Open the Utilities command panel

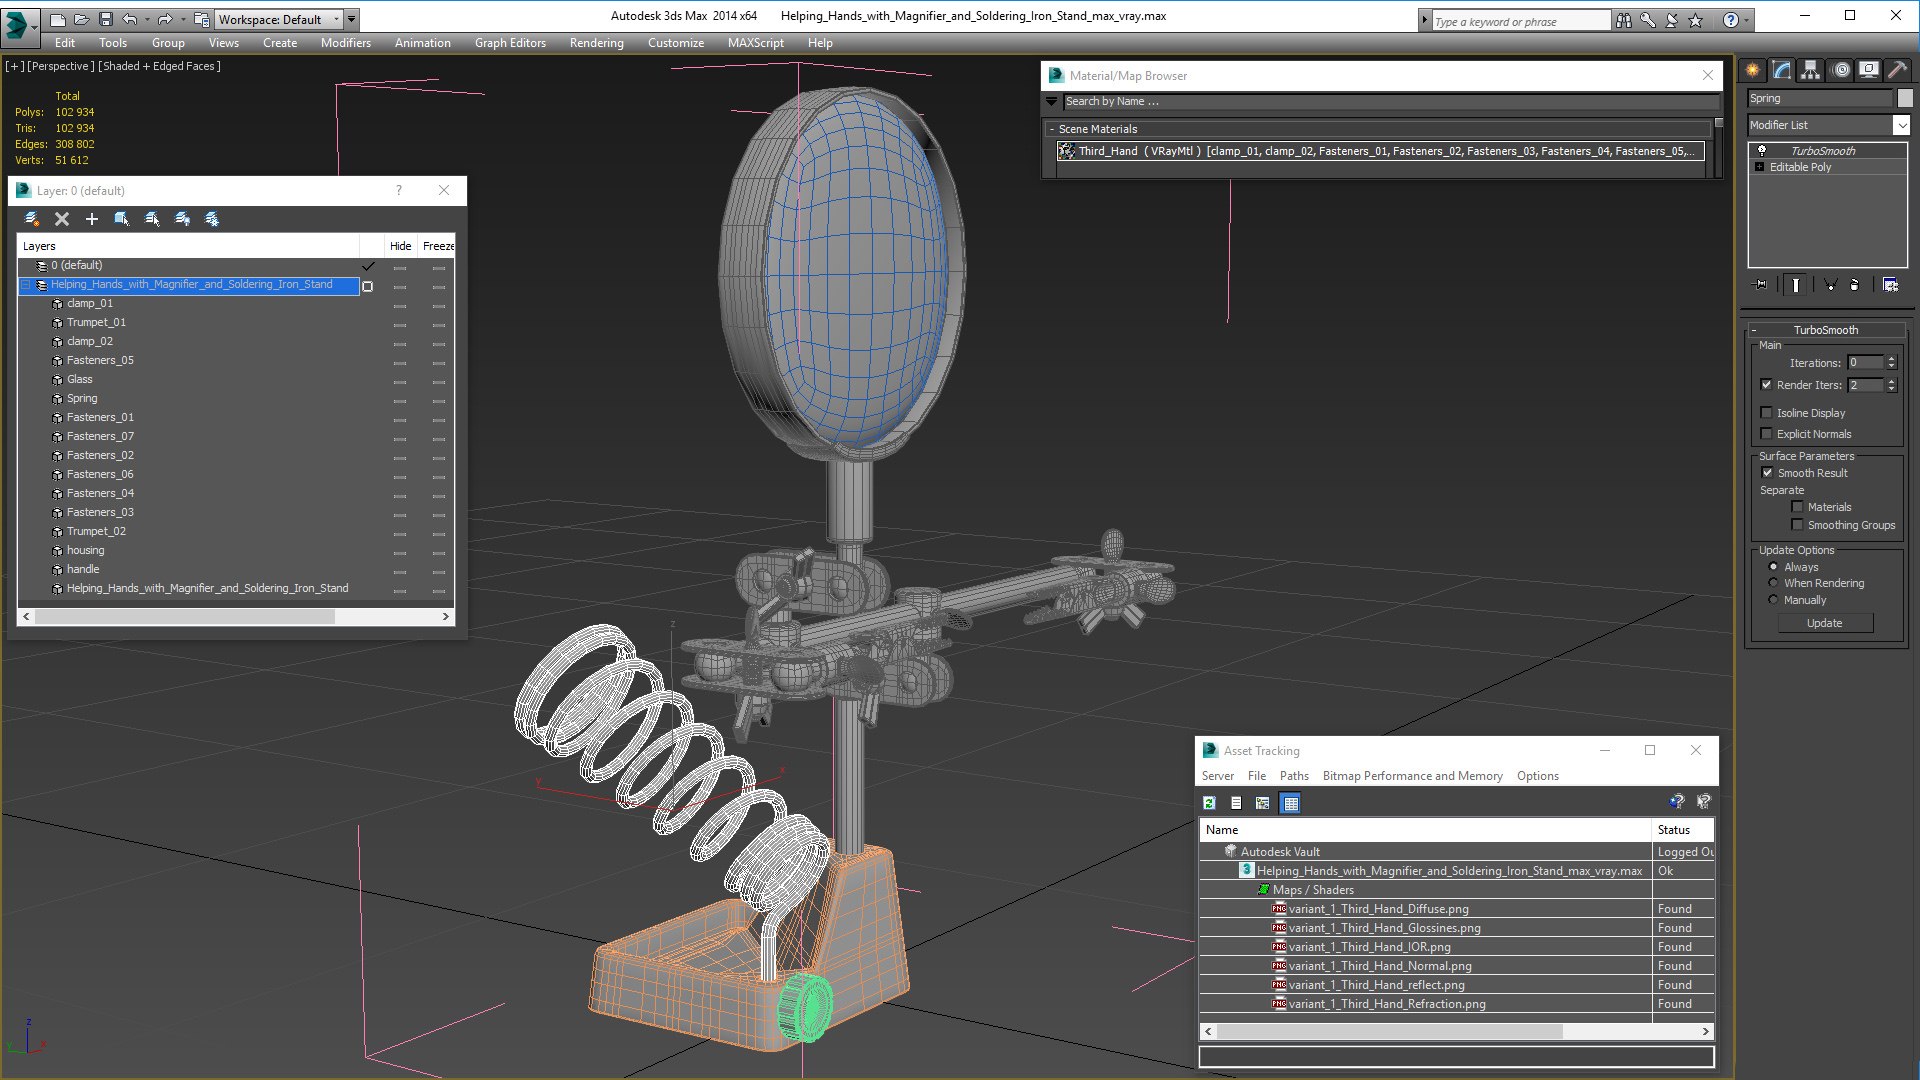(x=1897, y=70)
